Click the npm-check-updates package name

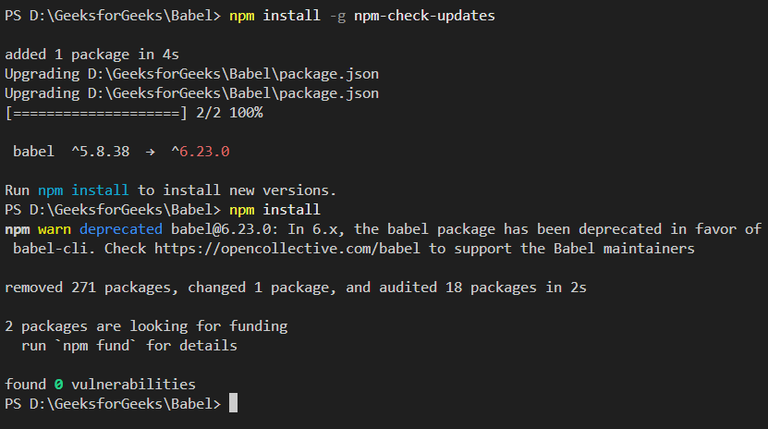[x=426, y=17]
